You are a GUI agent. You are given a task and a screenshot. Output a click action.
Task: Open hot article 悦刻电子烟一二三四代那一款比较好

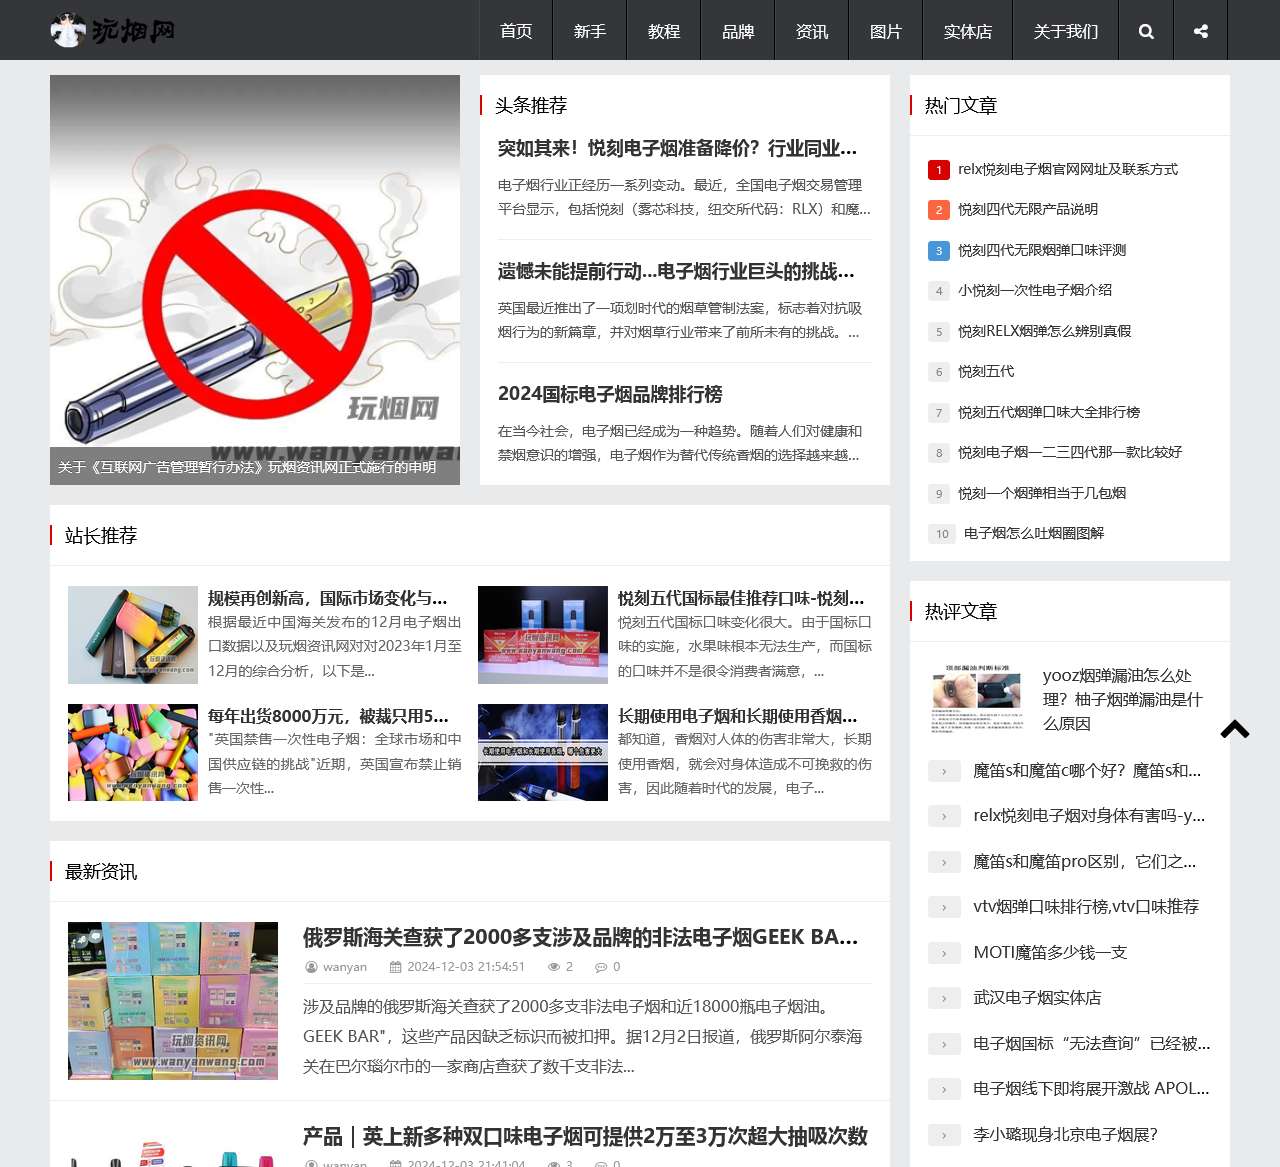click(x=1070, y=452)
